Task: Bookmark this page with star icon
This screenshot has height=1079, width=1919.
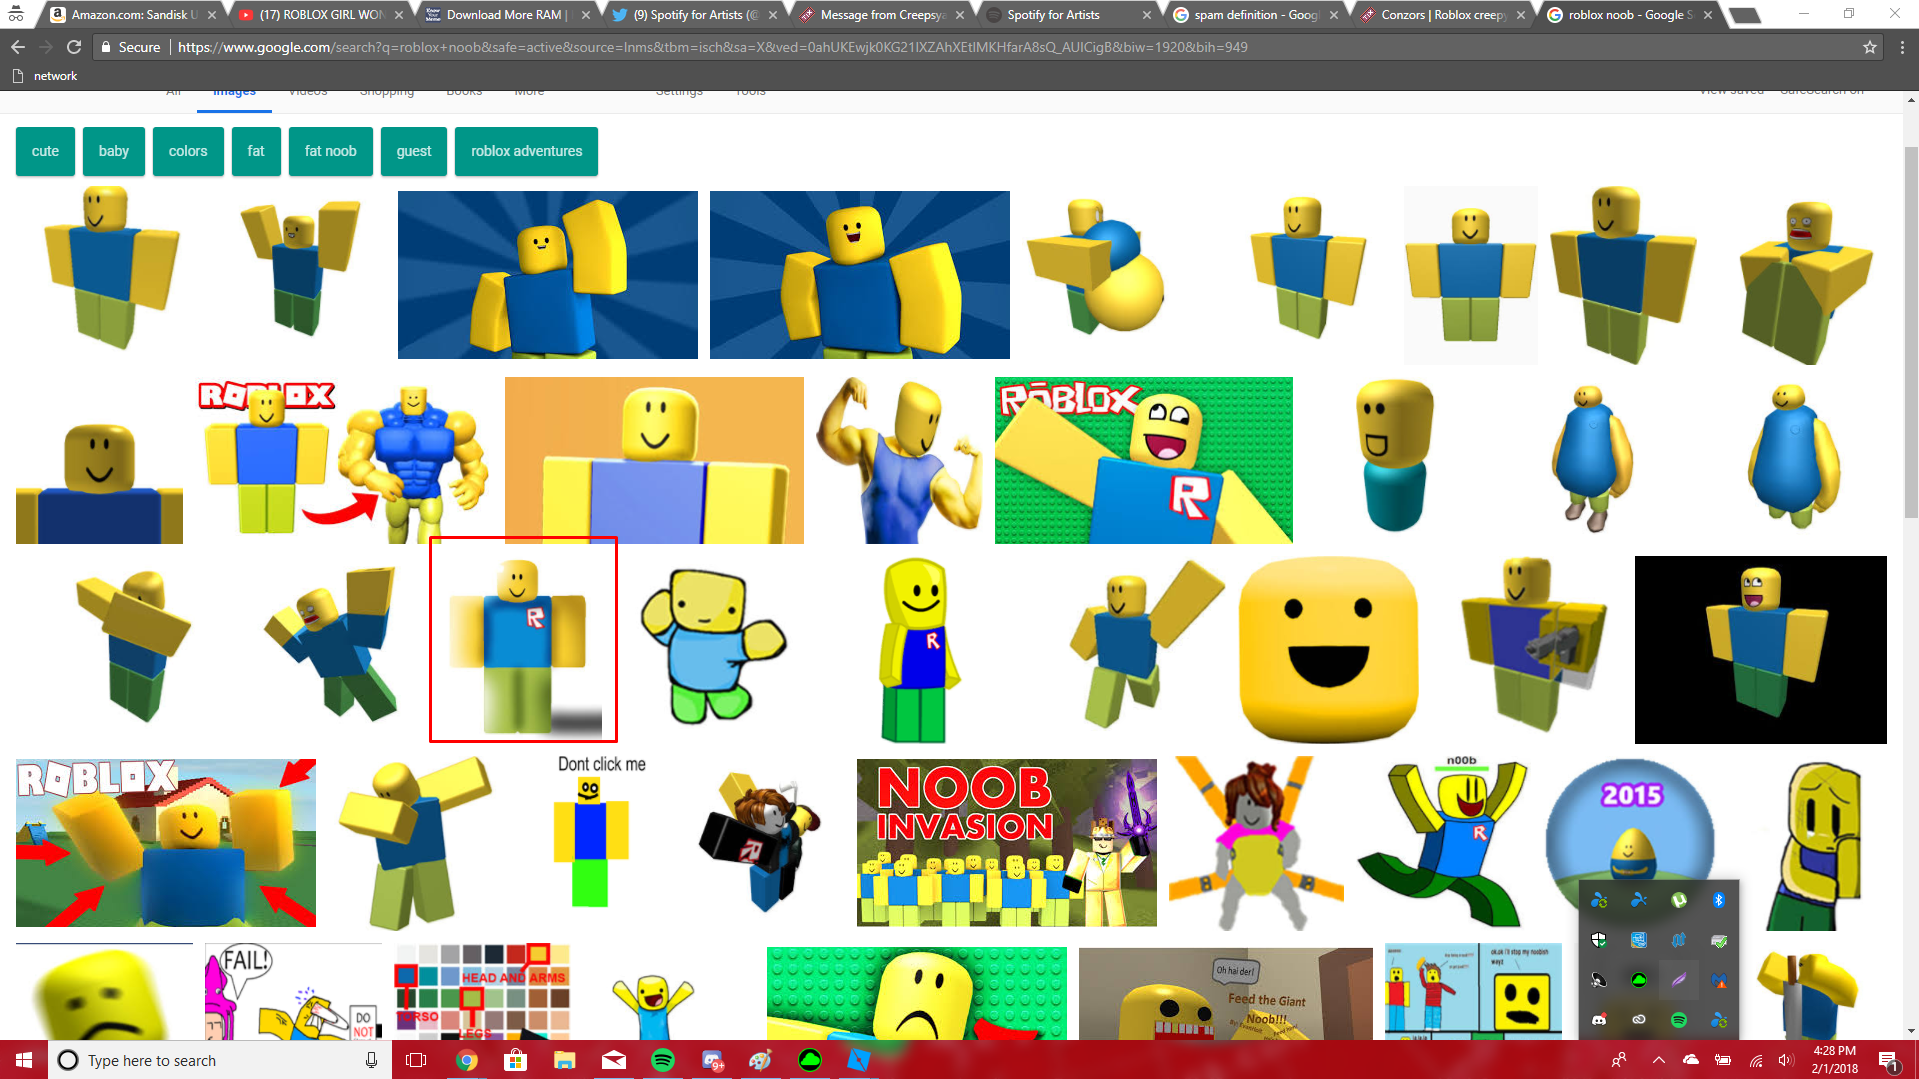Action: click(x=1869, y=47)
